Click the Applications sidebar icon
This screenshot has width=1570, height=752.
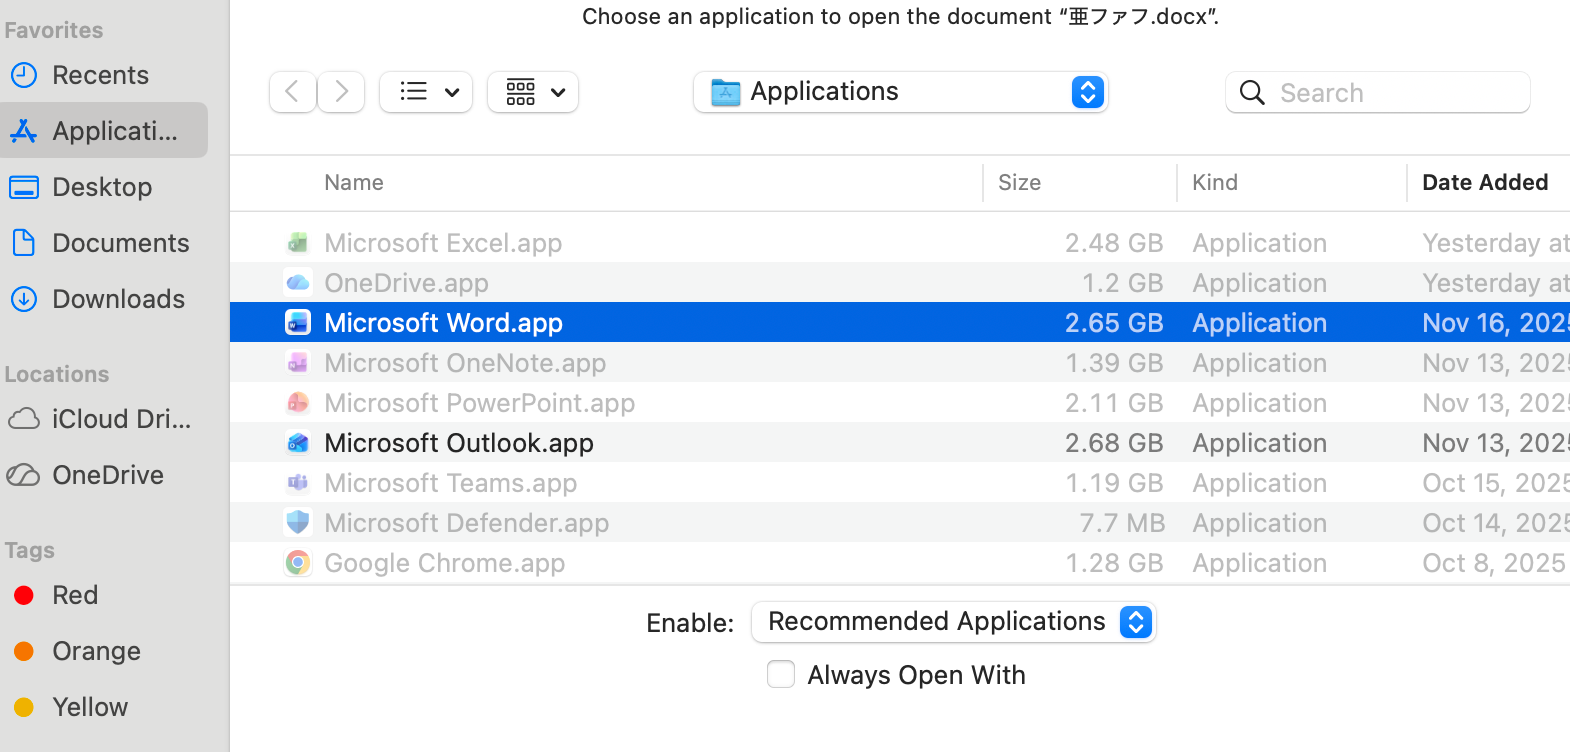point(24,131)
